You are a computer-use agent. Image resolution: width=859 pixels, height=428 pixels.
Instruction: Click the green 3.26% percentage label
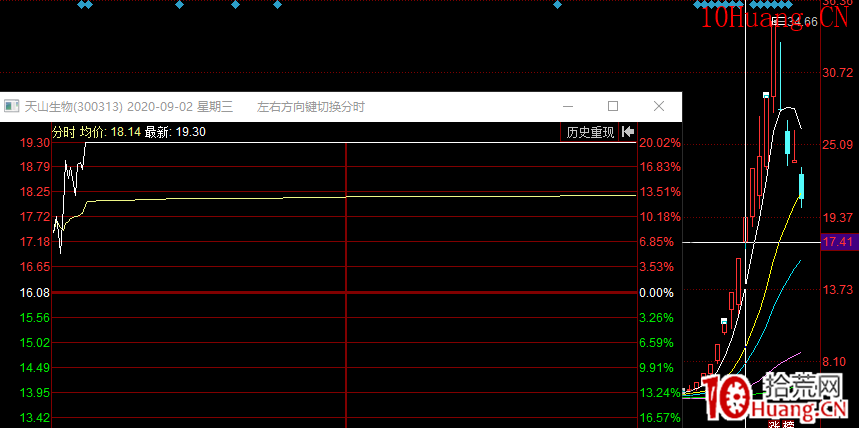click(x=657, y=317)
